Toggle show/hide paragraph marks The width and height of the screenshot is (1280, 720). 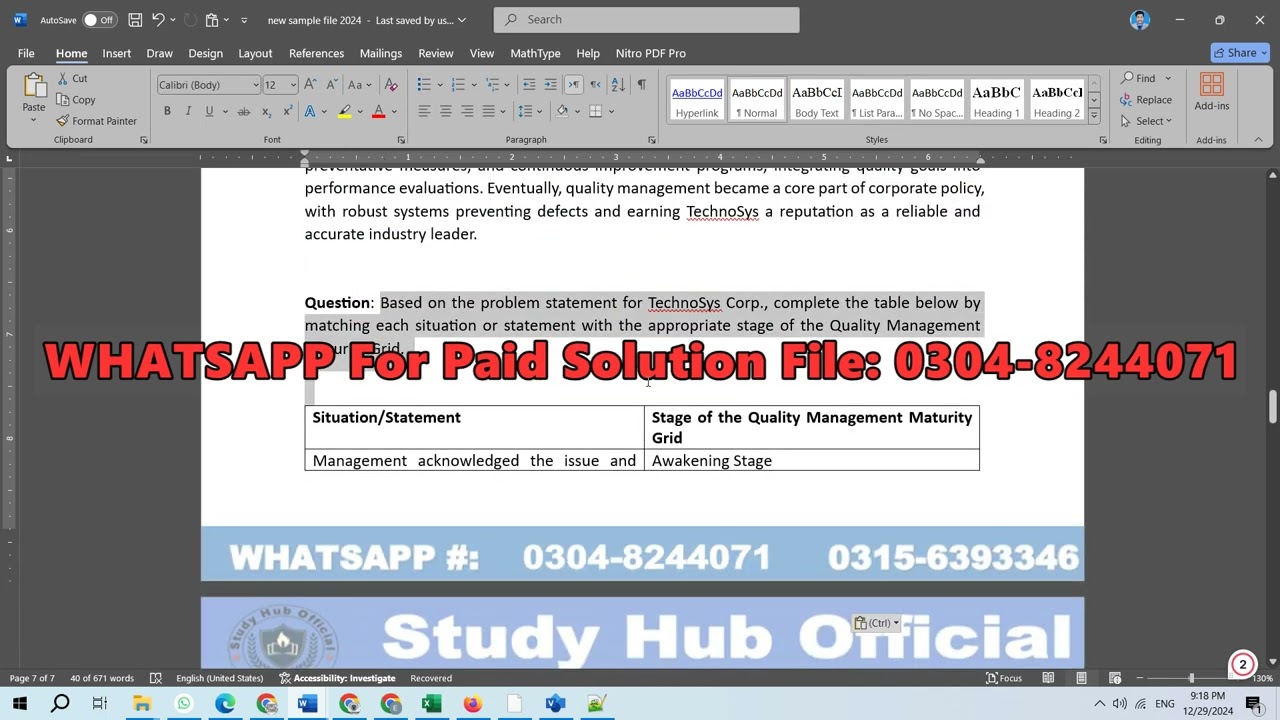641,85
